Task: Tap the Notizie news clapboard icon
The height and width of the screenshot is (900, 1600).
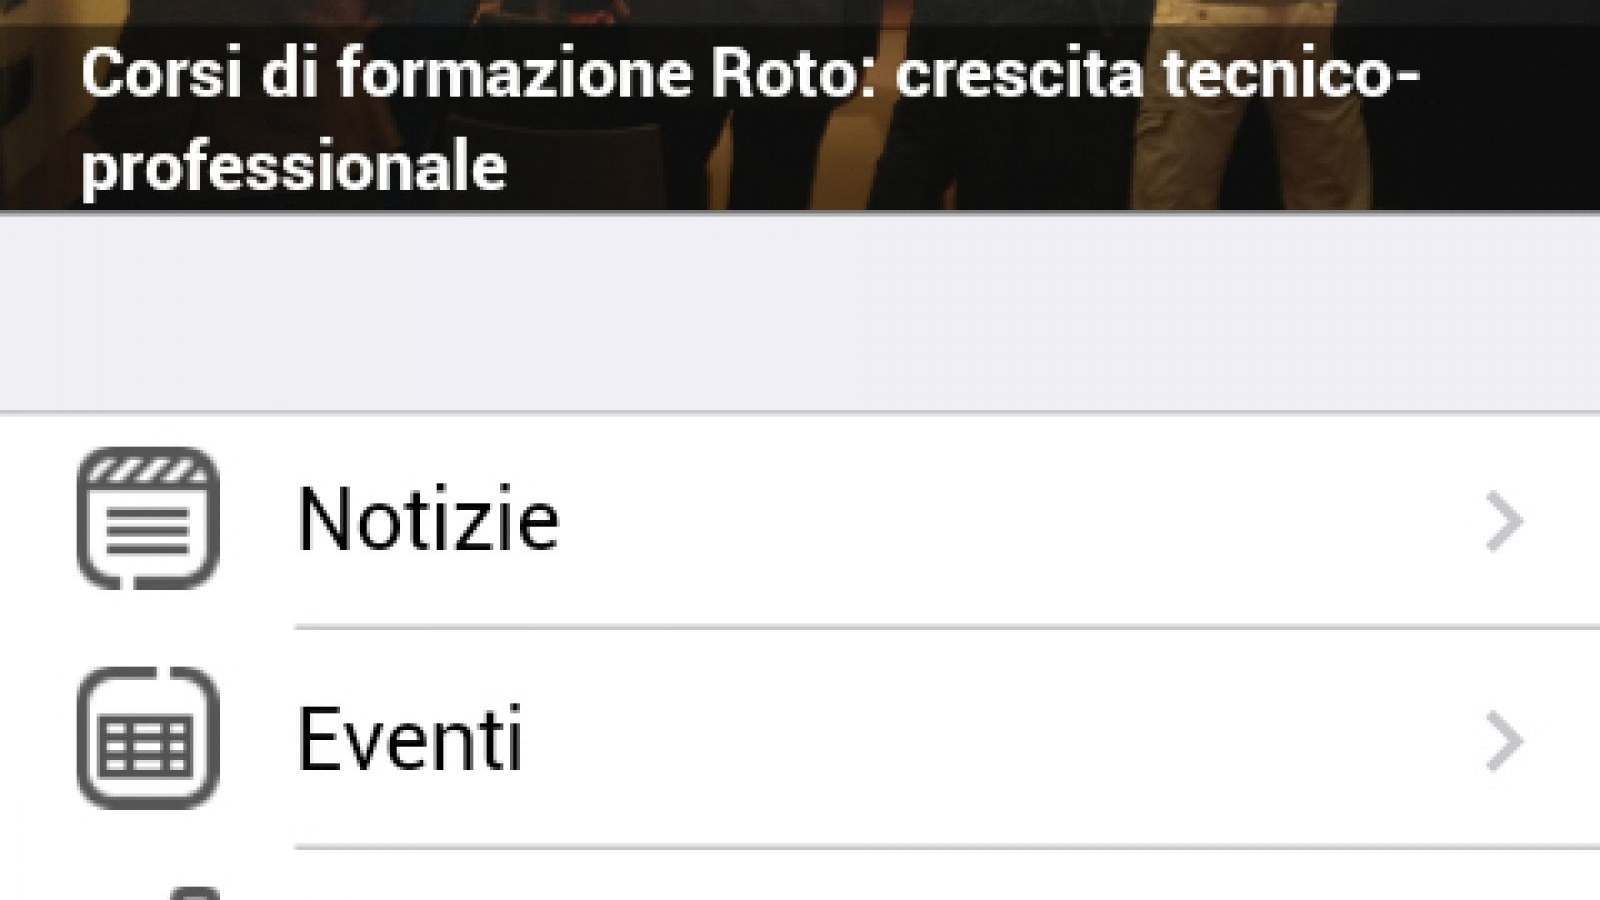Action: 148,518
